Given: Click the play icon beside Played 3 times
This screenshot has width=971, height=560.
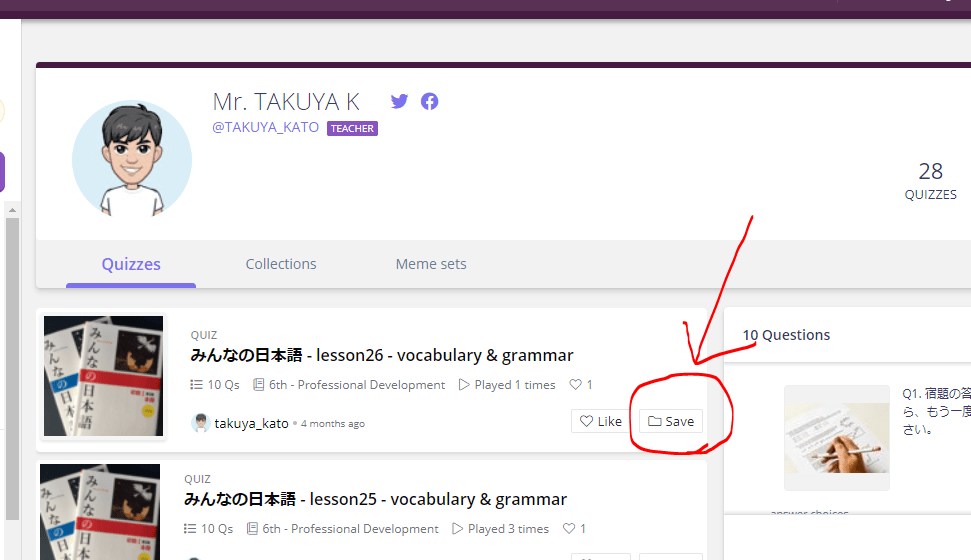Looking at the screenshot, I should tap(458, 528).
